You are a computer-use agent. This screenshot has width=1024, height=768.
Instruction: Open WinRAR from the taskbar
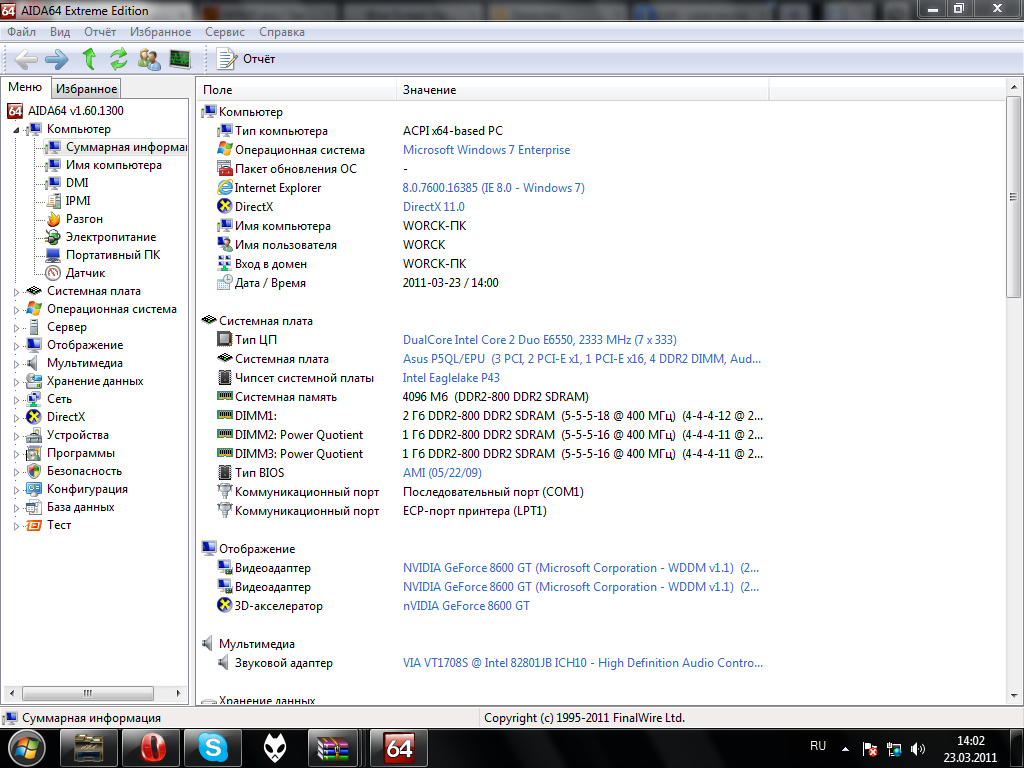pos(333,748)
